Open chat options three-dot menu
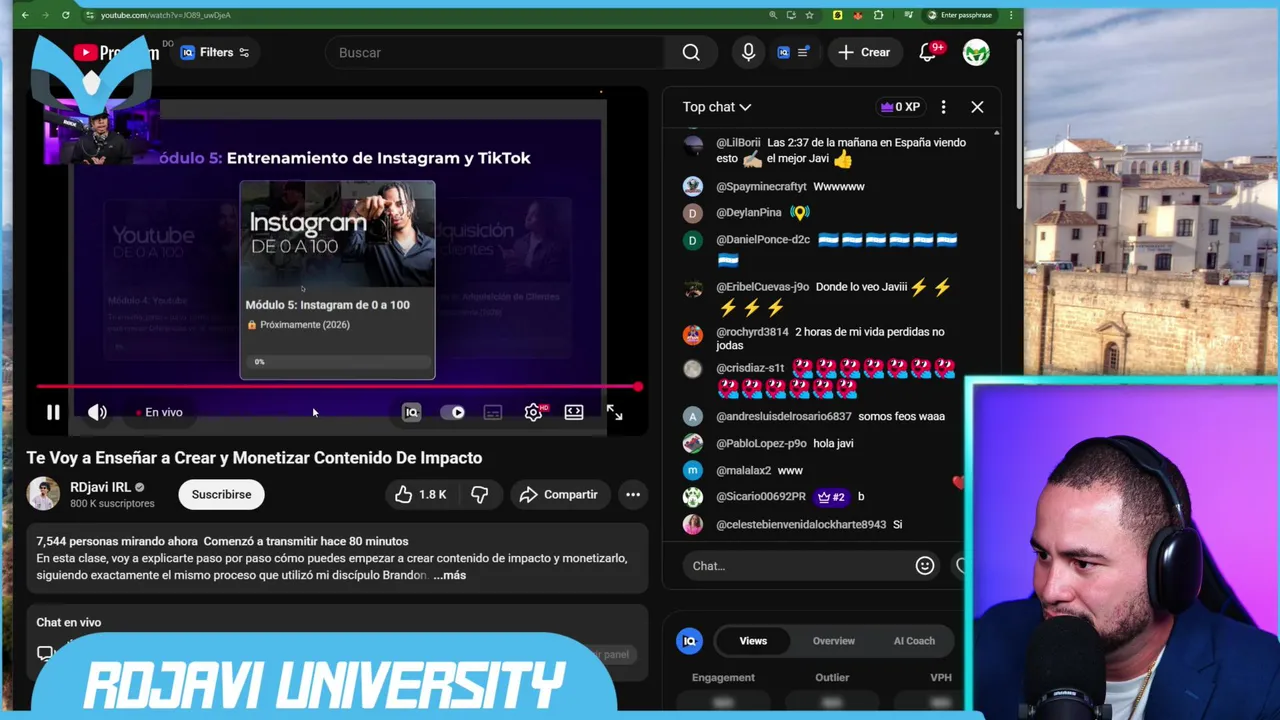Screen dimensions: 1280x720 pyautogui.click(x=943, y=107)
